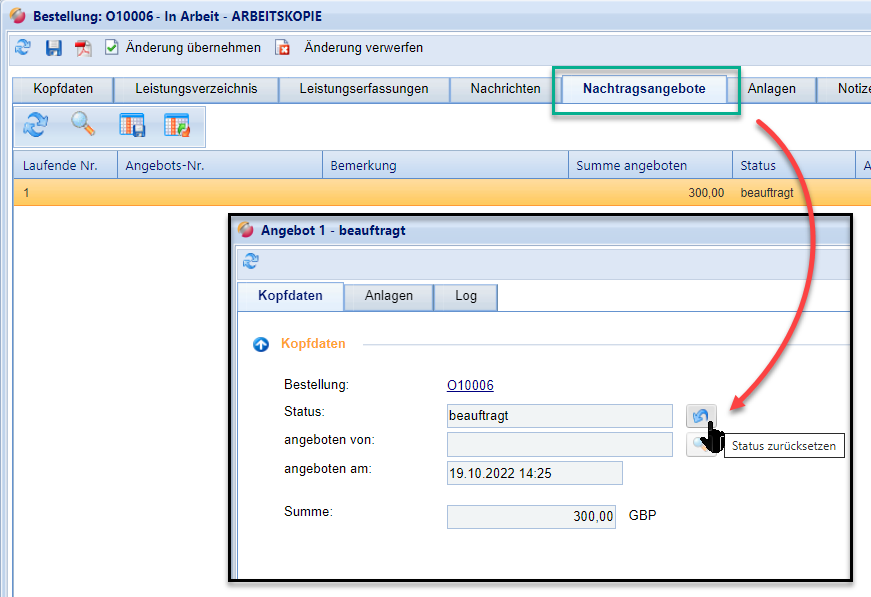Sort by the Summe angeboten column header
The width and height of the screenshot is (871, 597).
click(x=646, y=165)
